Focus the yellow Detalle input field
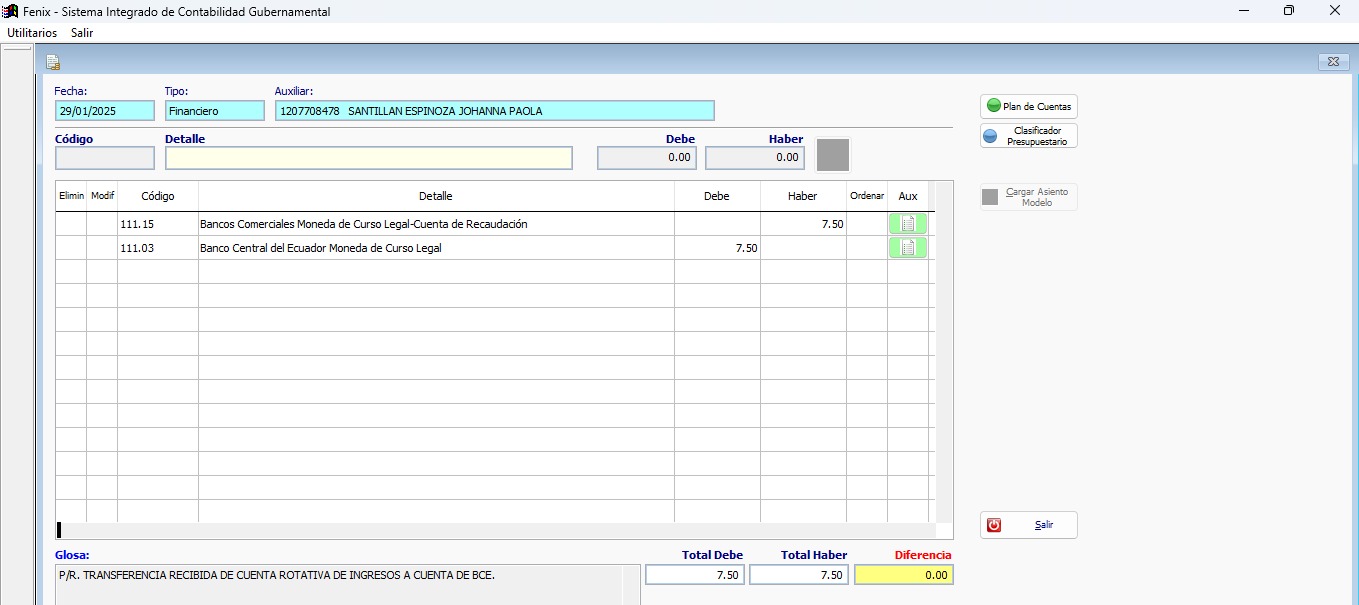Viewport: 1359px width, 605px height. pyautogui.click(x=368, y=158)
